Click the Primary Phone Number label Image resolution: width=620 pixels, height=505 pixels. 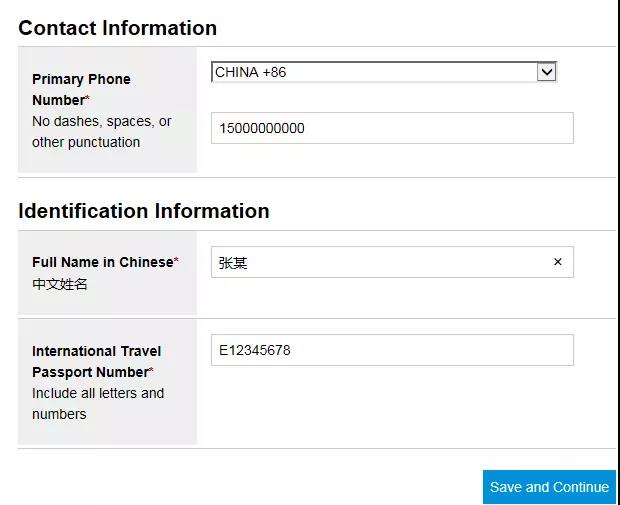point(81,89)
